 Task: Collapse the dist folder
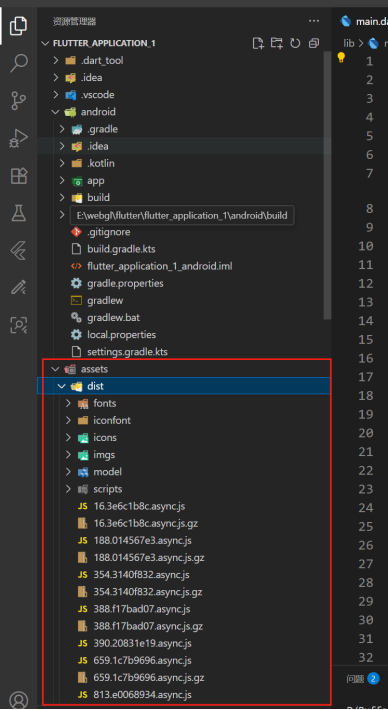point(62,386)
